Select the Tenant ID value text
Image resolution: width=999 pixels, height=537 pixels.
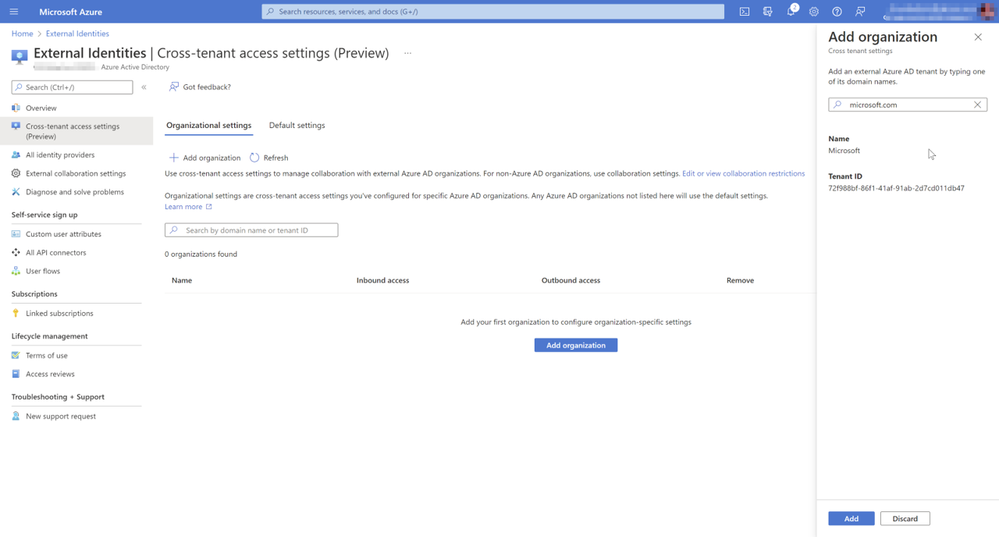pyautogui.click(x=896, y=188)
